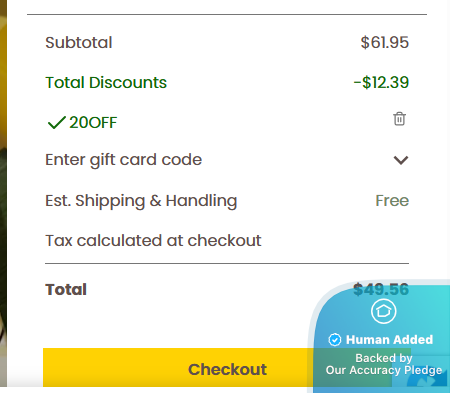Screen dimensions: 450x393
Task: Click the $61.95 subtotal amount
Action: (385, 42)
